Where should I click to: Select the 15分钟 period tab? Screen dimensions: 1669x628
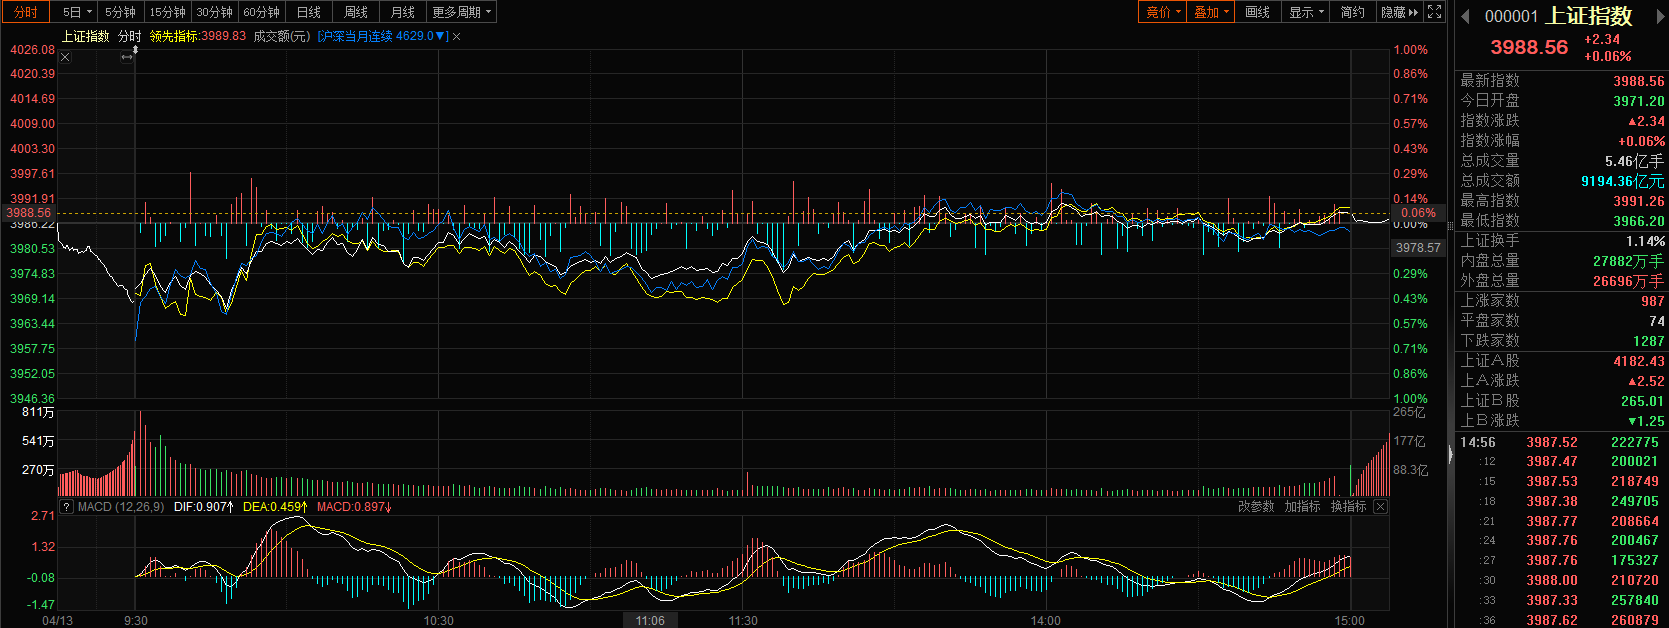[x=167, y=12]
